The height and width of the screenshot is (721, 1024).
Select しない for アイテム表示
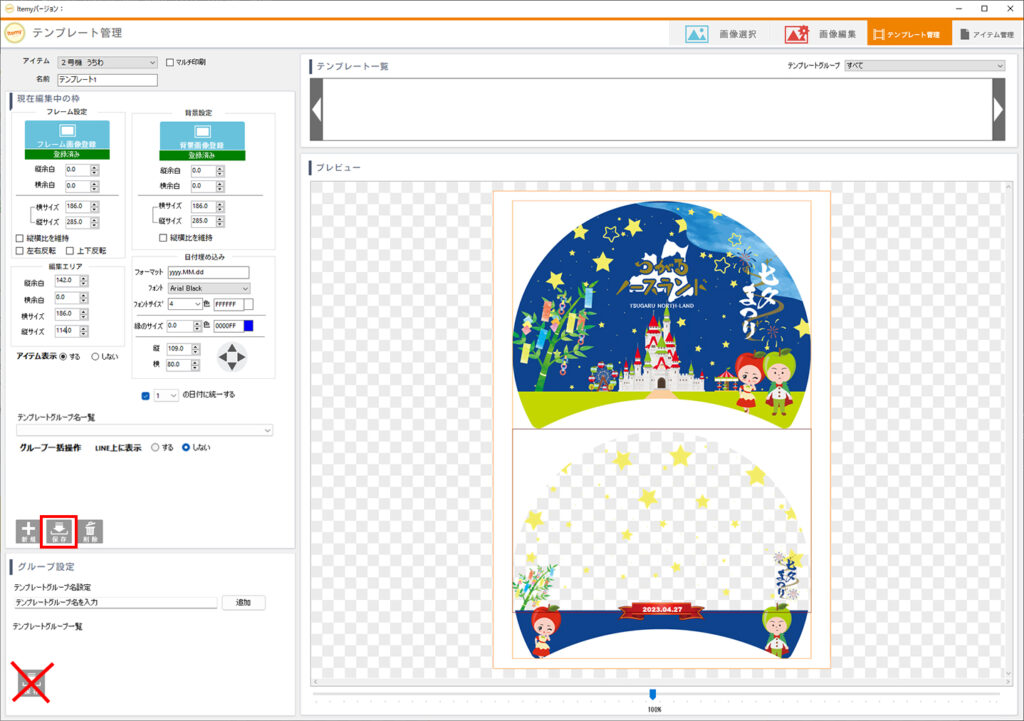96,356
